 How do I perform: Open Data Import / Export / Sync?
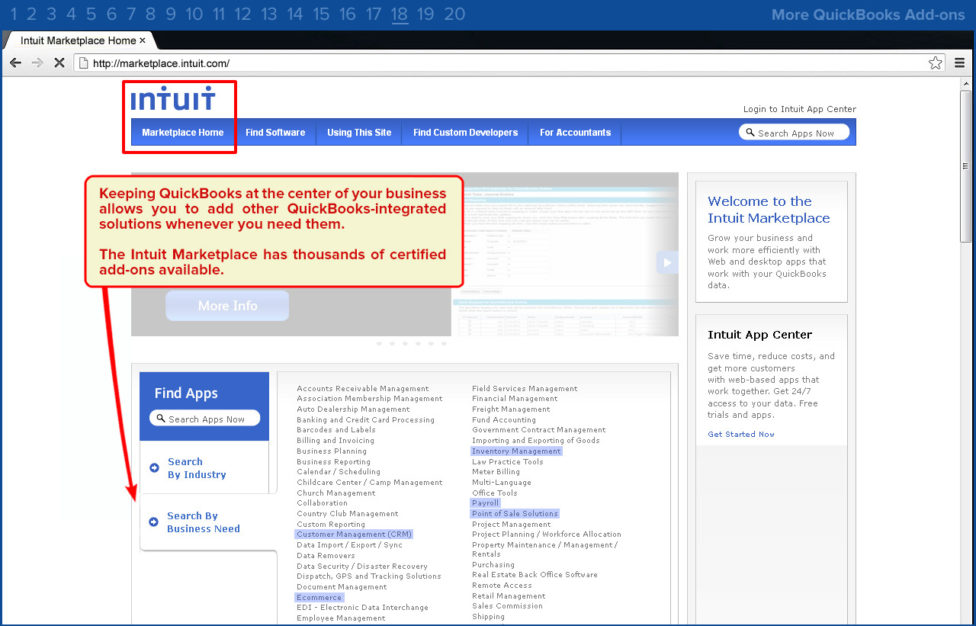point(350,545)
